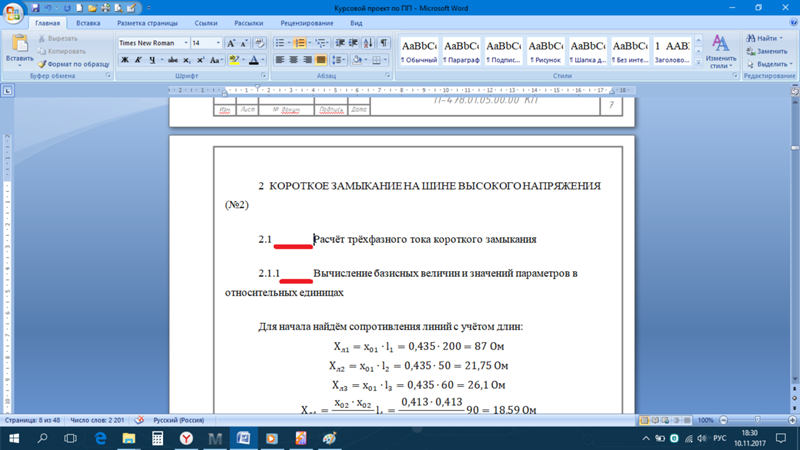Click the zoom slider in the status bar
Image resolution: width=800 pixels, height=450 pixels.
[x=758, y=420]
